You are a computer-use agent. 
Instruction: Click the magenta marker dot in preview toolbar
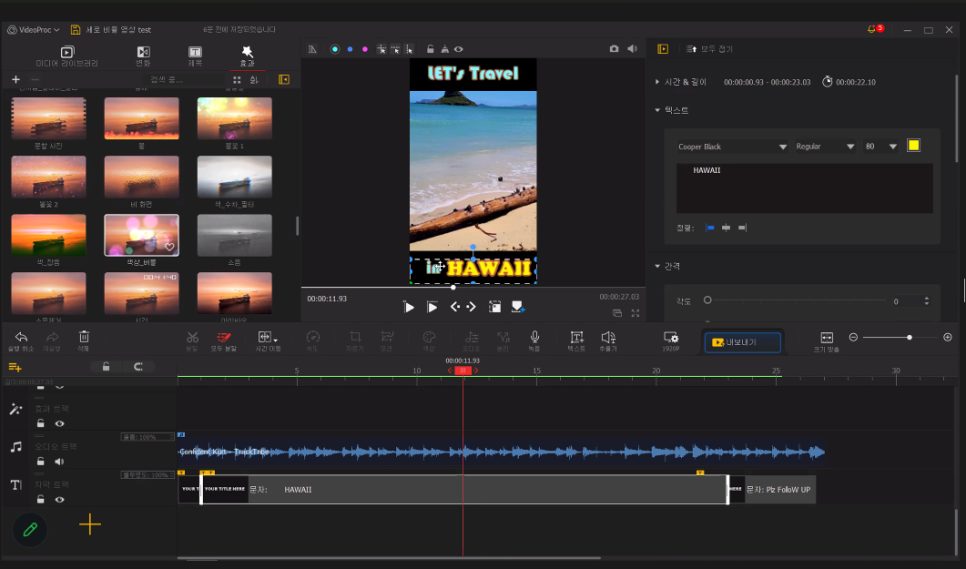click(x=365, y=49)
